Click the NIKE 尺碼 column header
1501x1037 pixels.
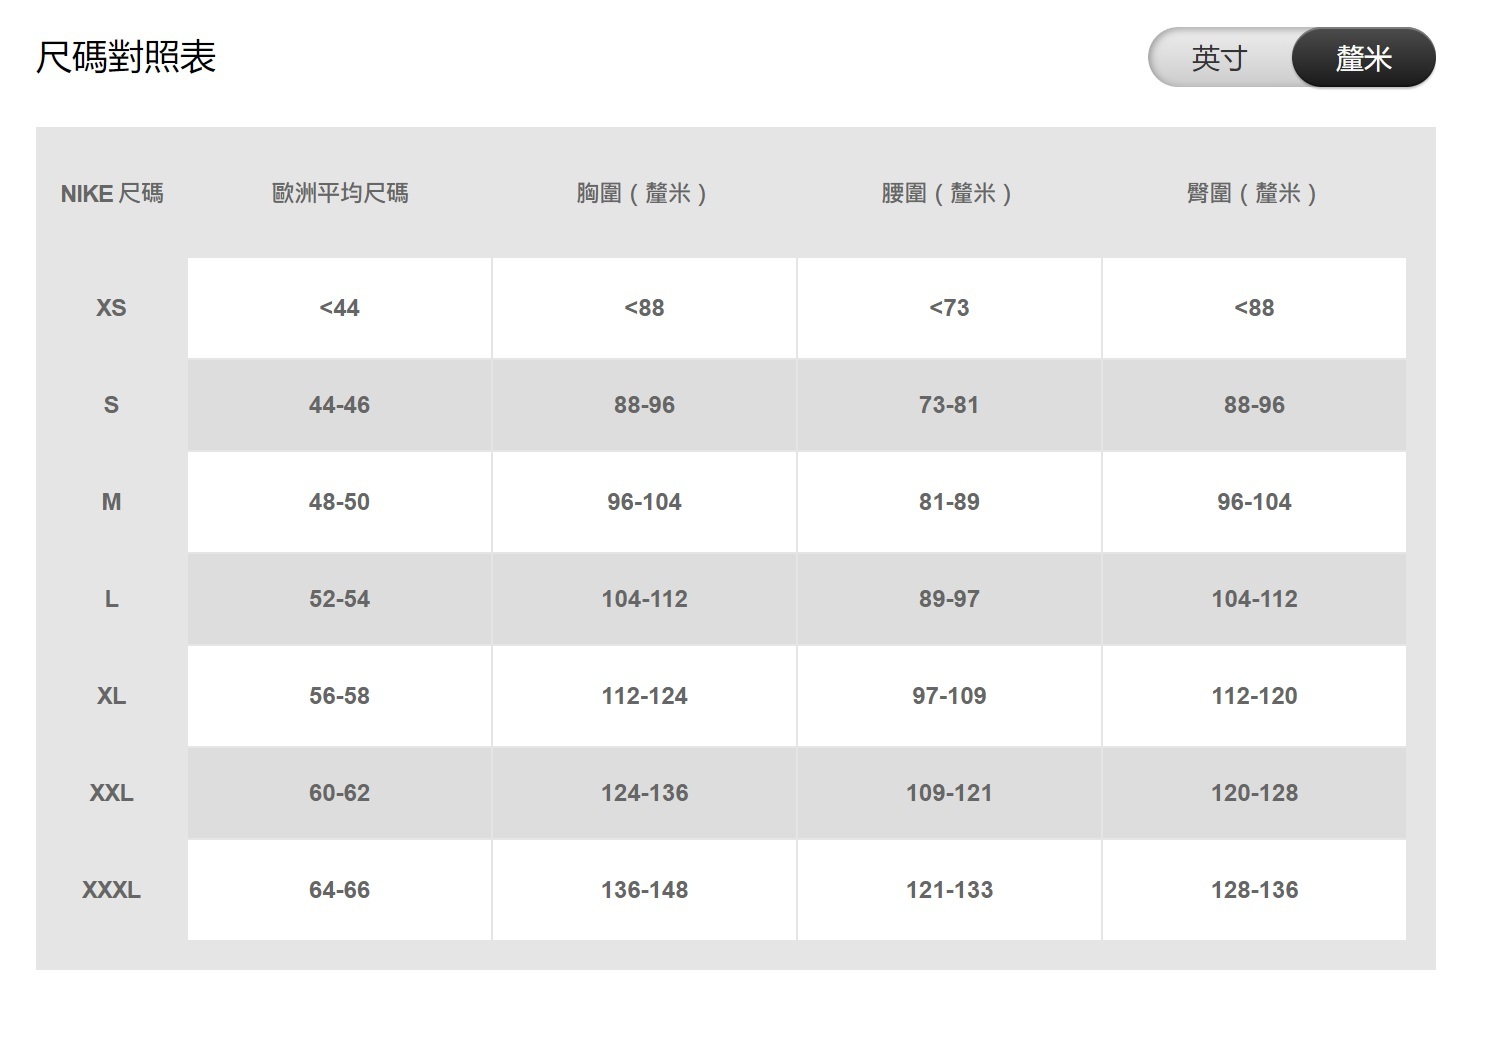(112, 193)
